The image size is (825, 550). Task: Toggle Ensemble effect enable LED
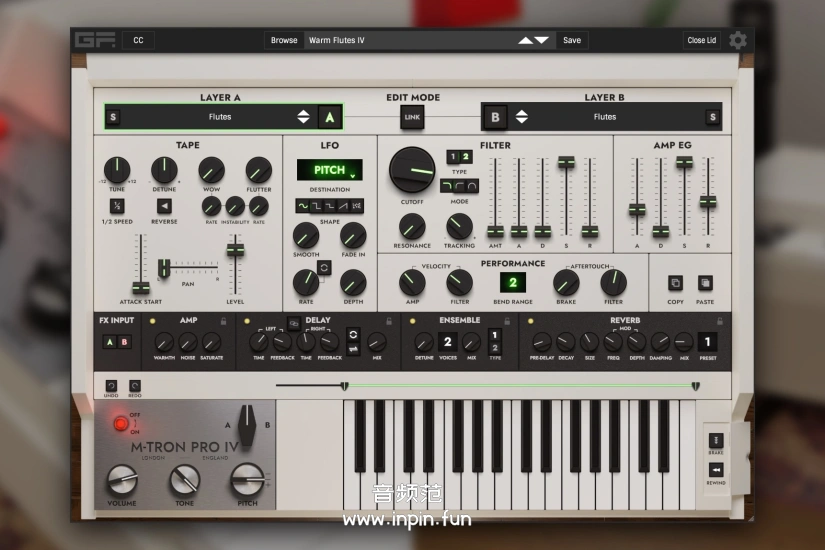[x=412, y=321]
